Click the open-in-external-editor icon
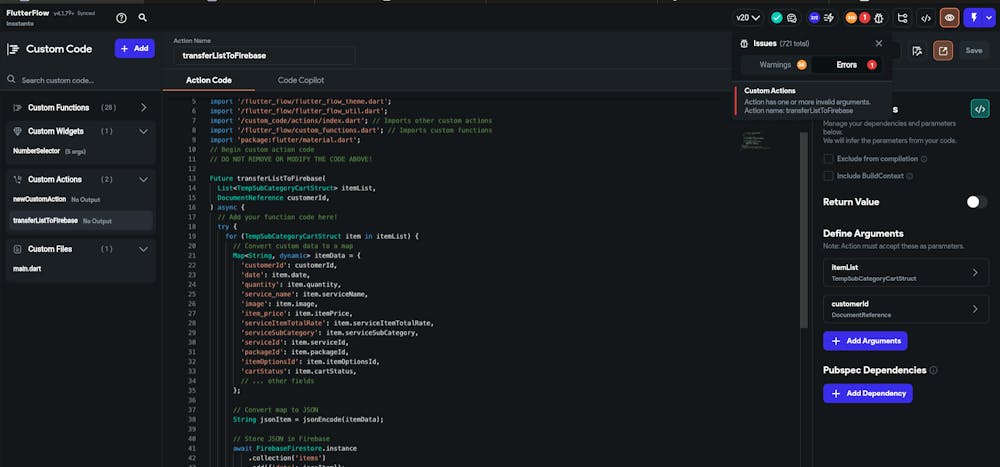This screenshot has width=1000, height=467. click(x=942, y=50)
